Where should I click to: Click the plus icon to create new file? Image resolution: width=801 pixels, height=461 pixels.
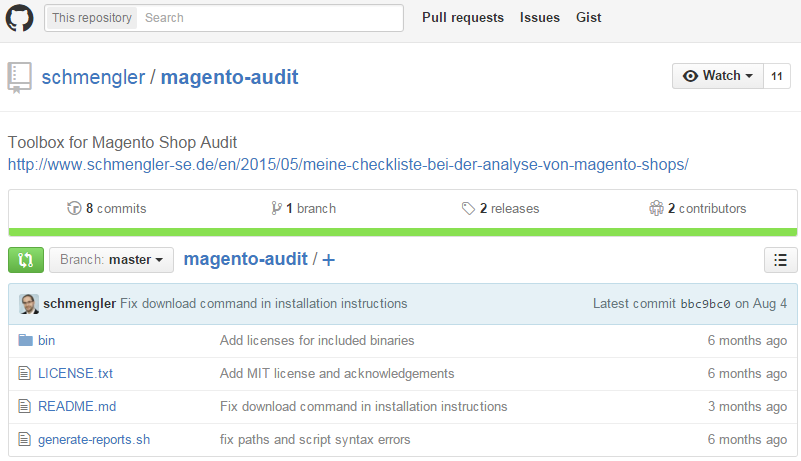tap(328, 260)
